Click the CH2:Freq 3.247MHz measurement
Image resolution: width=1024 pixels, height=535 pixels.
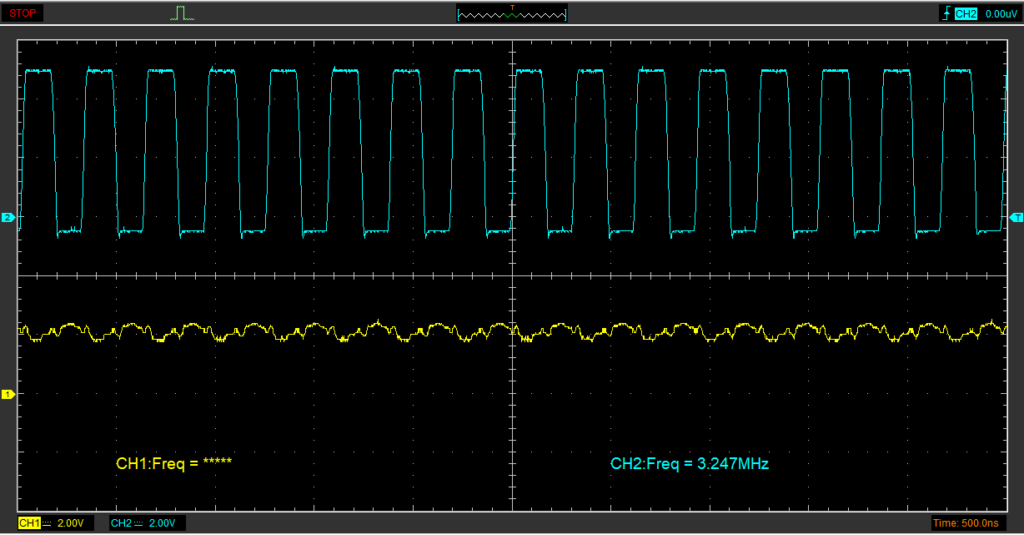point(689,464)
